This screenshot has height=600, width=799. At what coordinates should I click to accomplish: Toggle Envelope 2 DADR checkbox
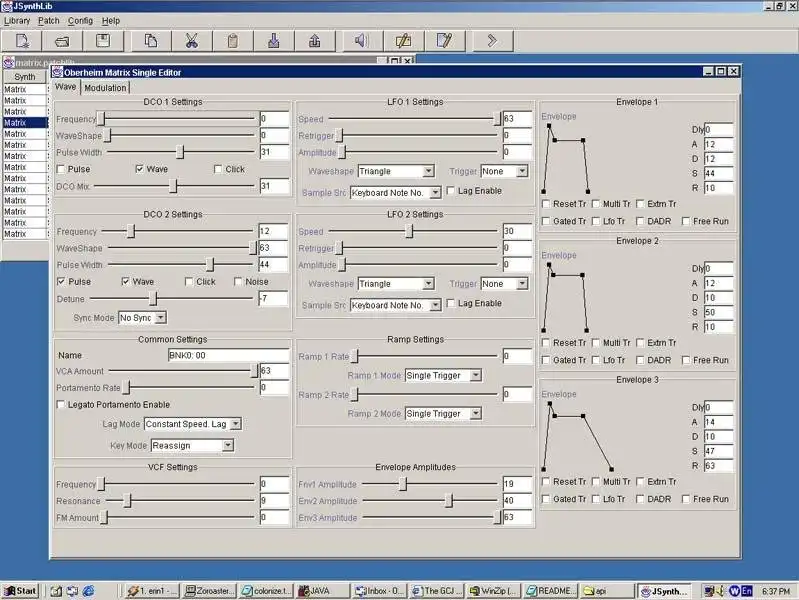[x=640, y=360]
